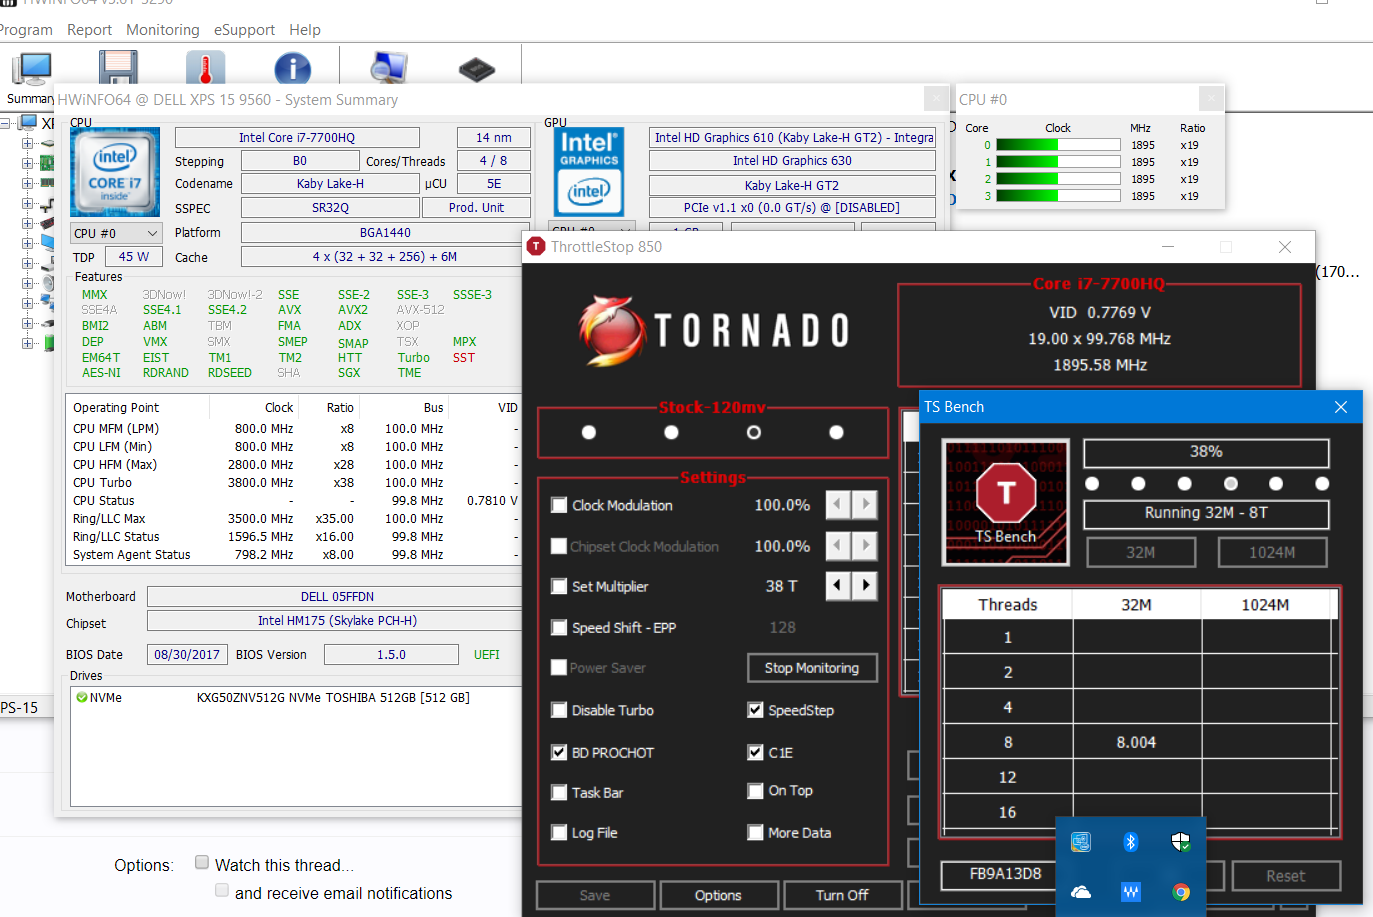Select the fourth ThrottleStop profile radio button
Screen dimensions: 1373x917
coord(836,432)
